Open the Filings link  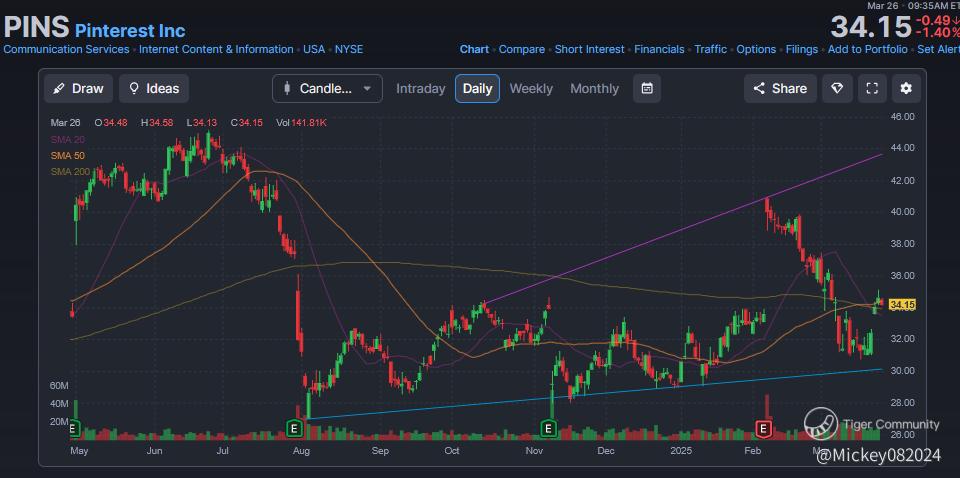click(x=802, y=50)
